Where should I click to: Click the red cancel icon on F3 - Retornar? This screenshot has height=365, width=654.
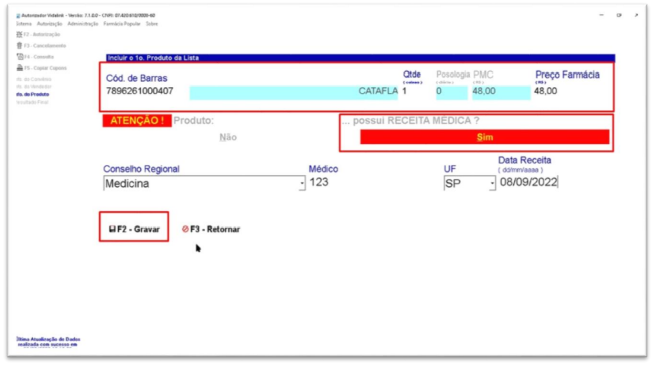(185, 229)
